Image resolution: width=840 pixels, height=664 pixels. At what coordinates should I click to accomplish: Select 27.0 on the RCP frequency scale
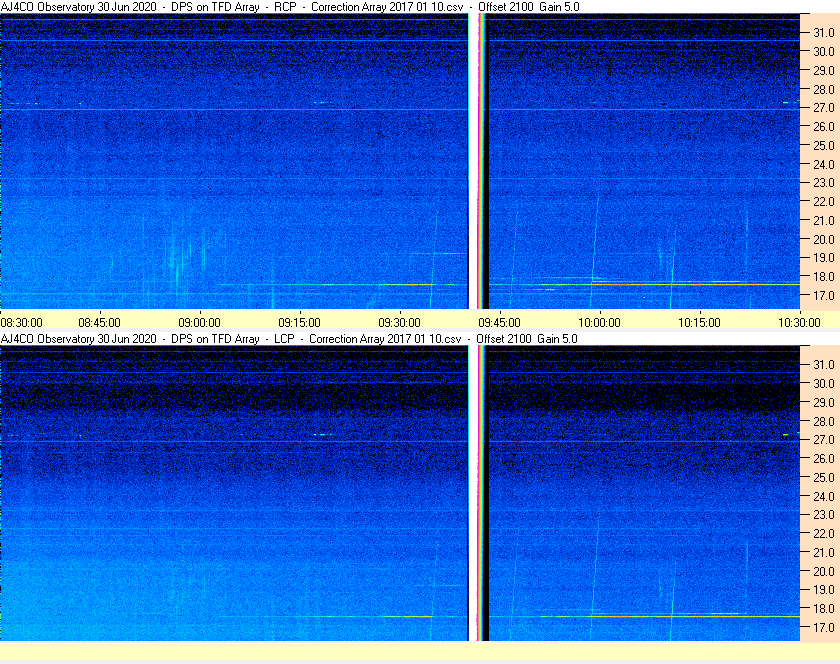pyautogui.click(x=824, y=108)
